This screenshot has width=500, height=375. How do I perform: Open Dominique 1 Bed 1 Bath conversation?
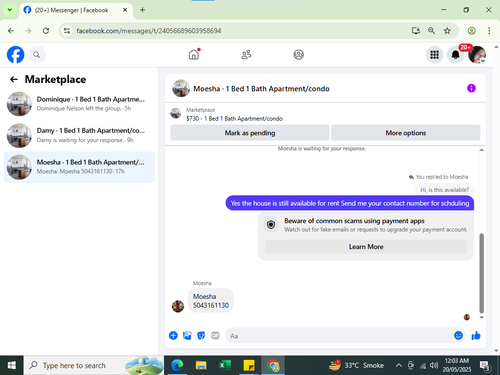point(79,104)
